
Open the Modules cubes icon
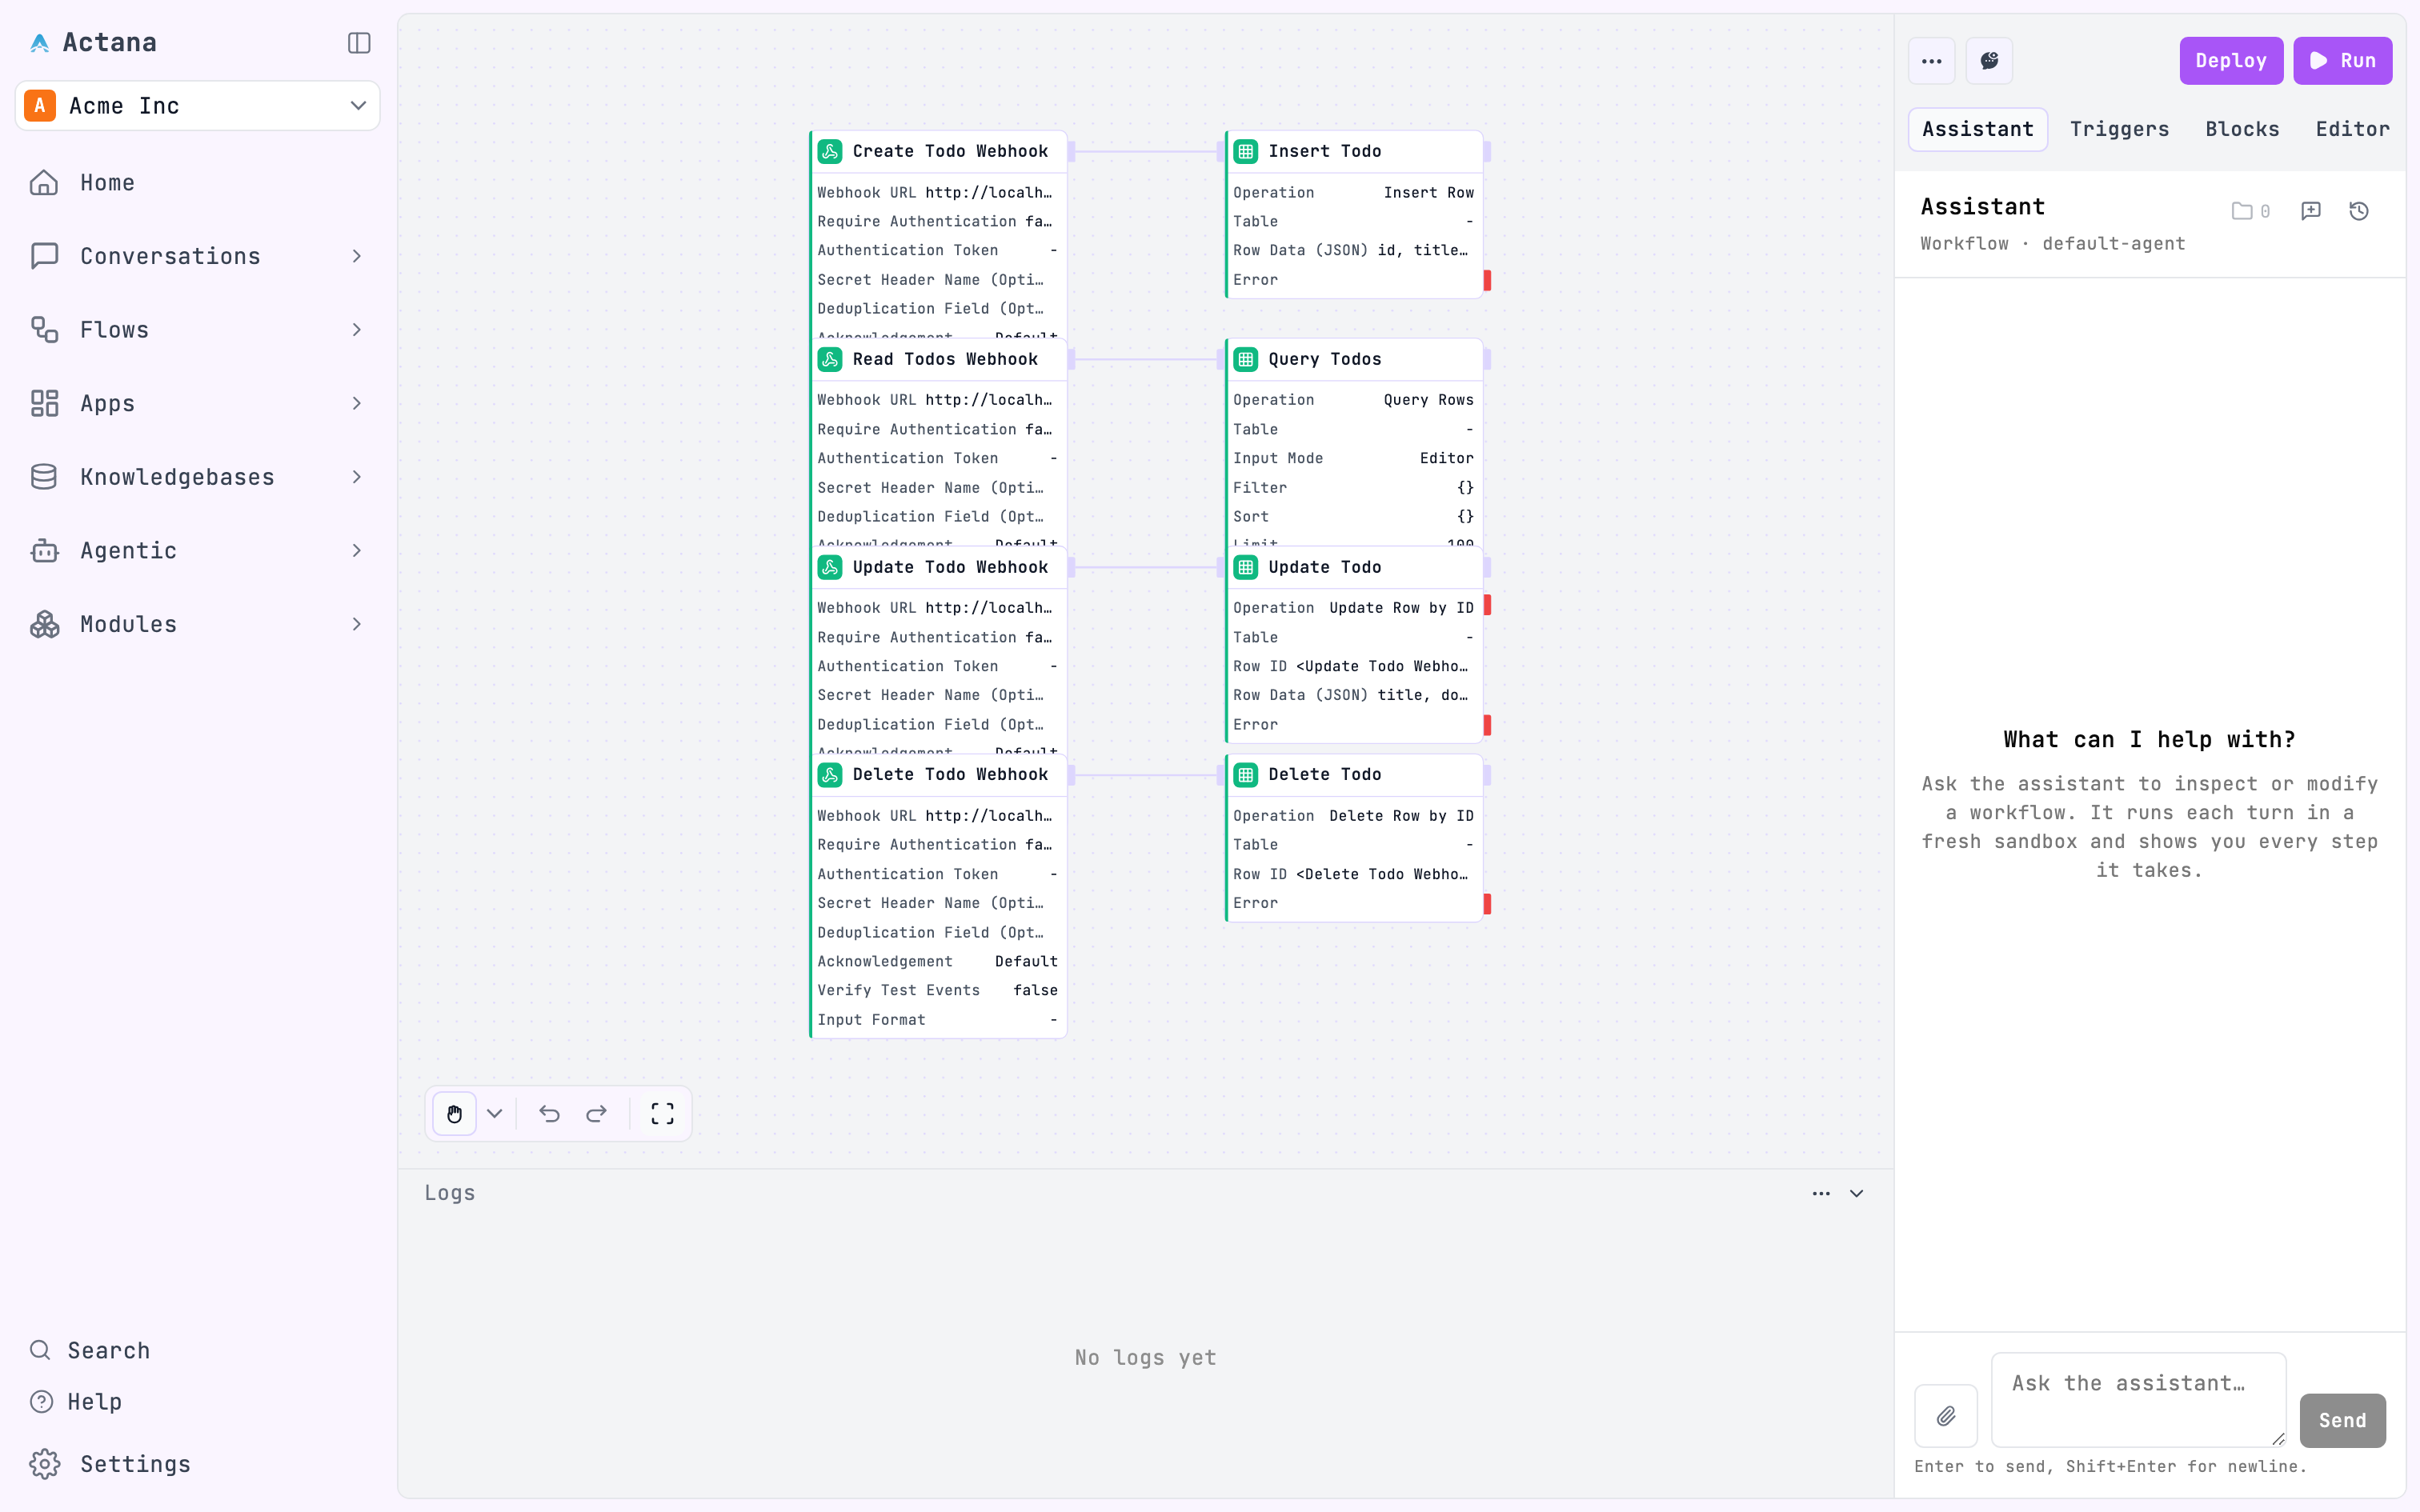[44, 624]
